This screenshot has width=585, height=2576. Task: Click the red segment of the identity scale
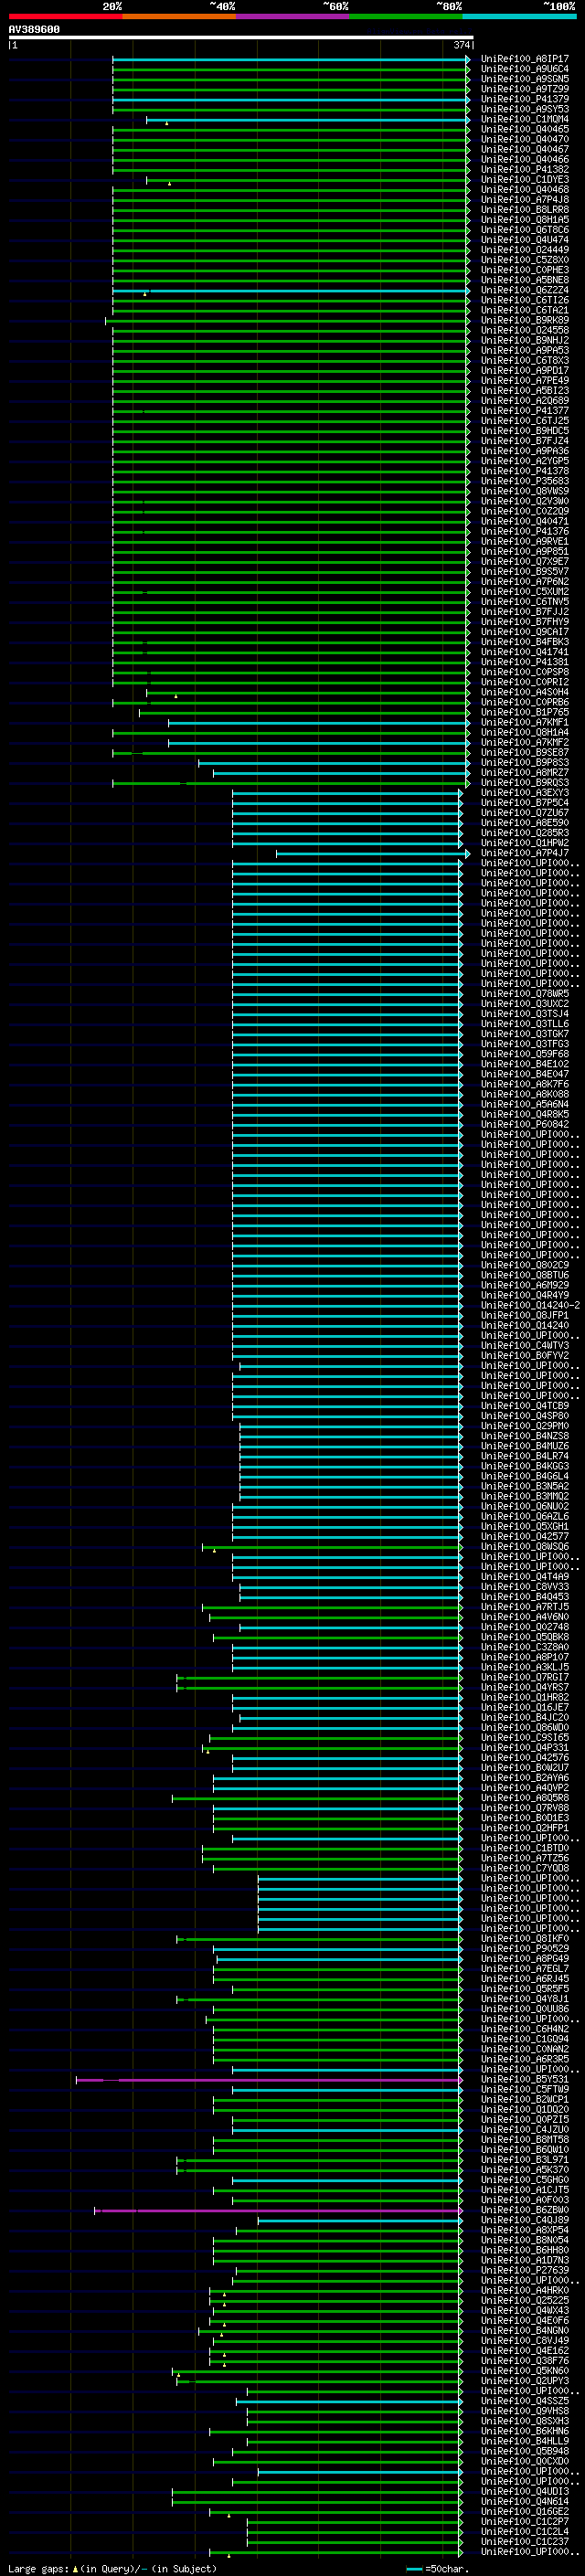point(65,16)
